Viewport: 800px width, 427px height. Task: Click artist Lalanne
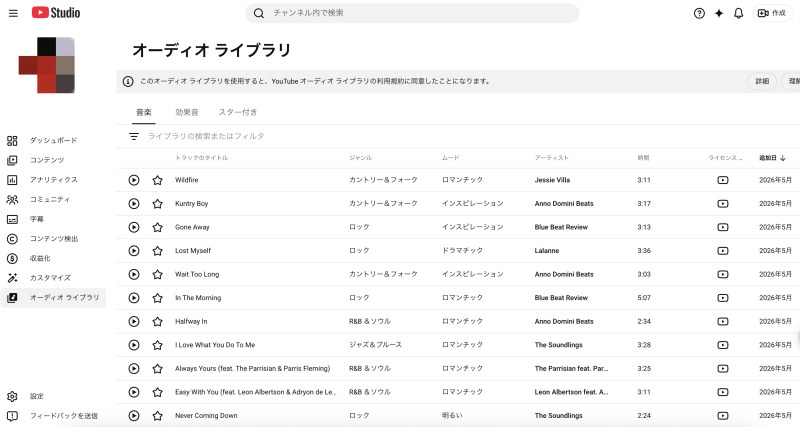547,250
